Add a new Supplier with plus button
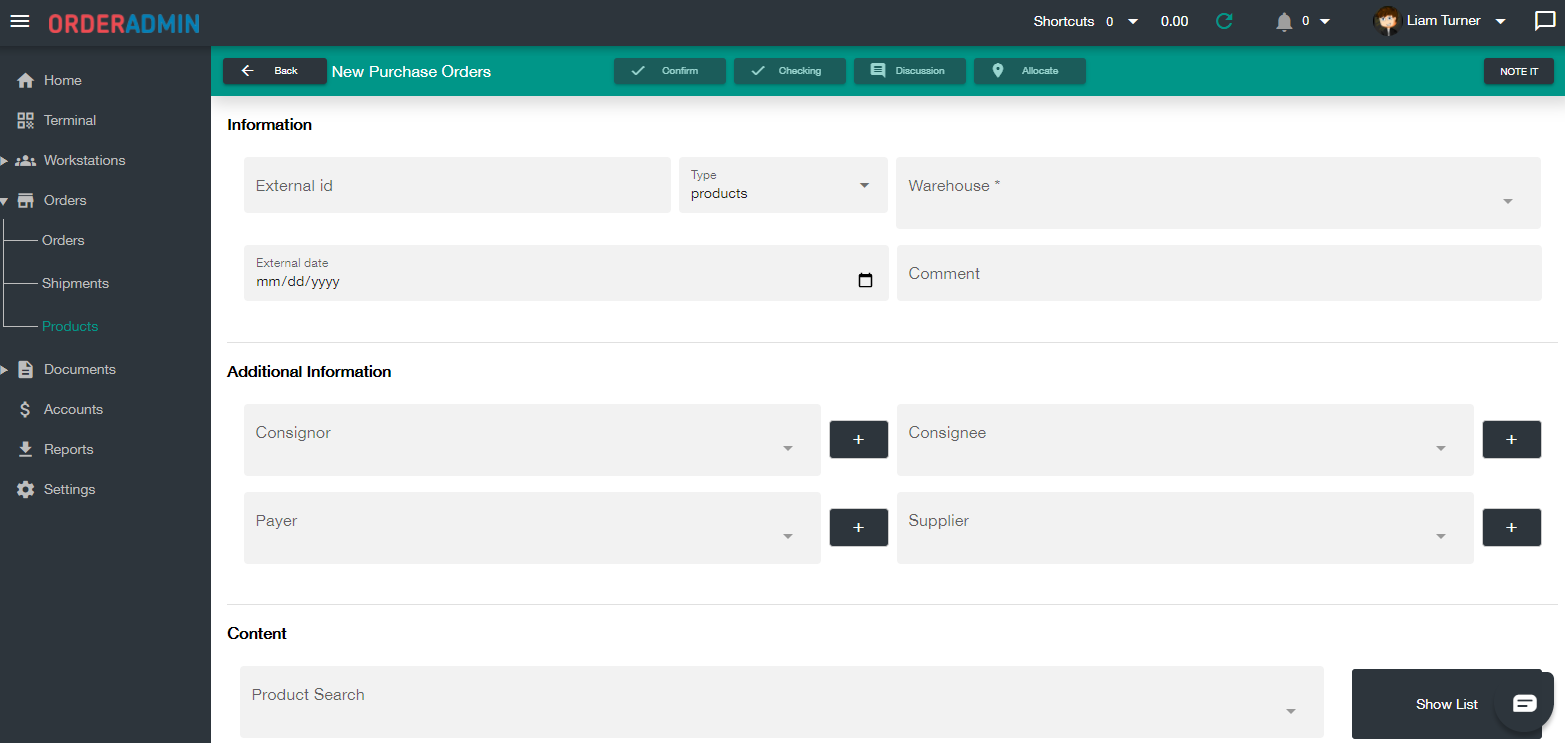This screenshot has width=1565, height=743. tap(1512, 528)
